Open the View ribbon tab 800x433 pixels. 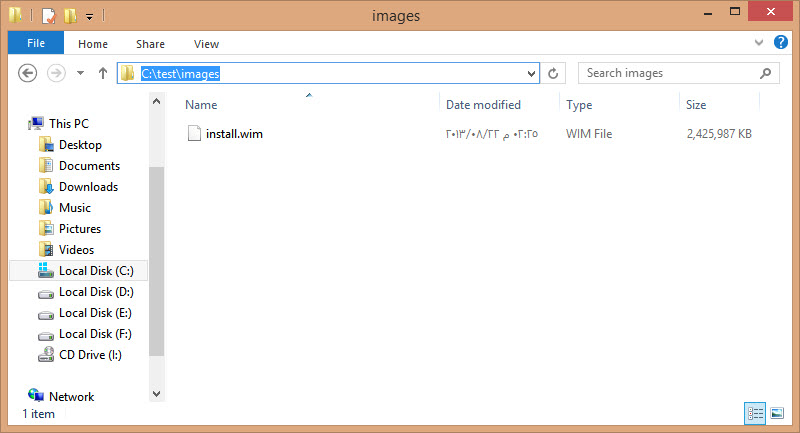[x=207, y=44]
